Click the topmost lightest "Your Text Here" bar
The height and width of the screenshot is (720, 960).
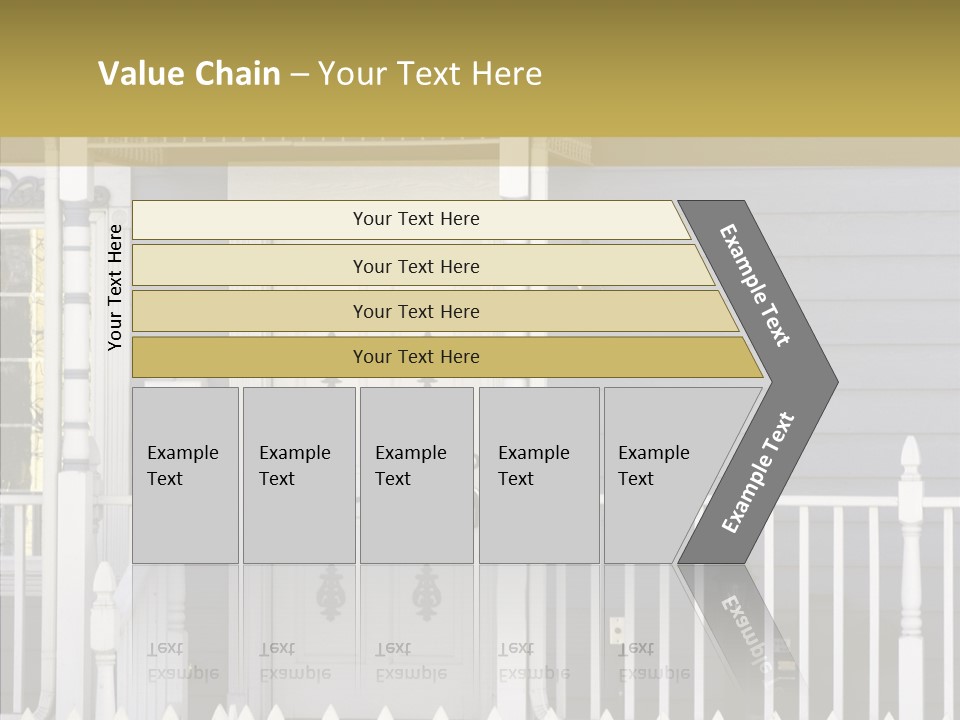(x=415, y=219)
